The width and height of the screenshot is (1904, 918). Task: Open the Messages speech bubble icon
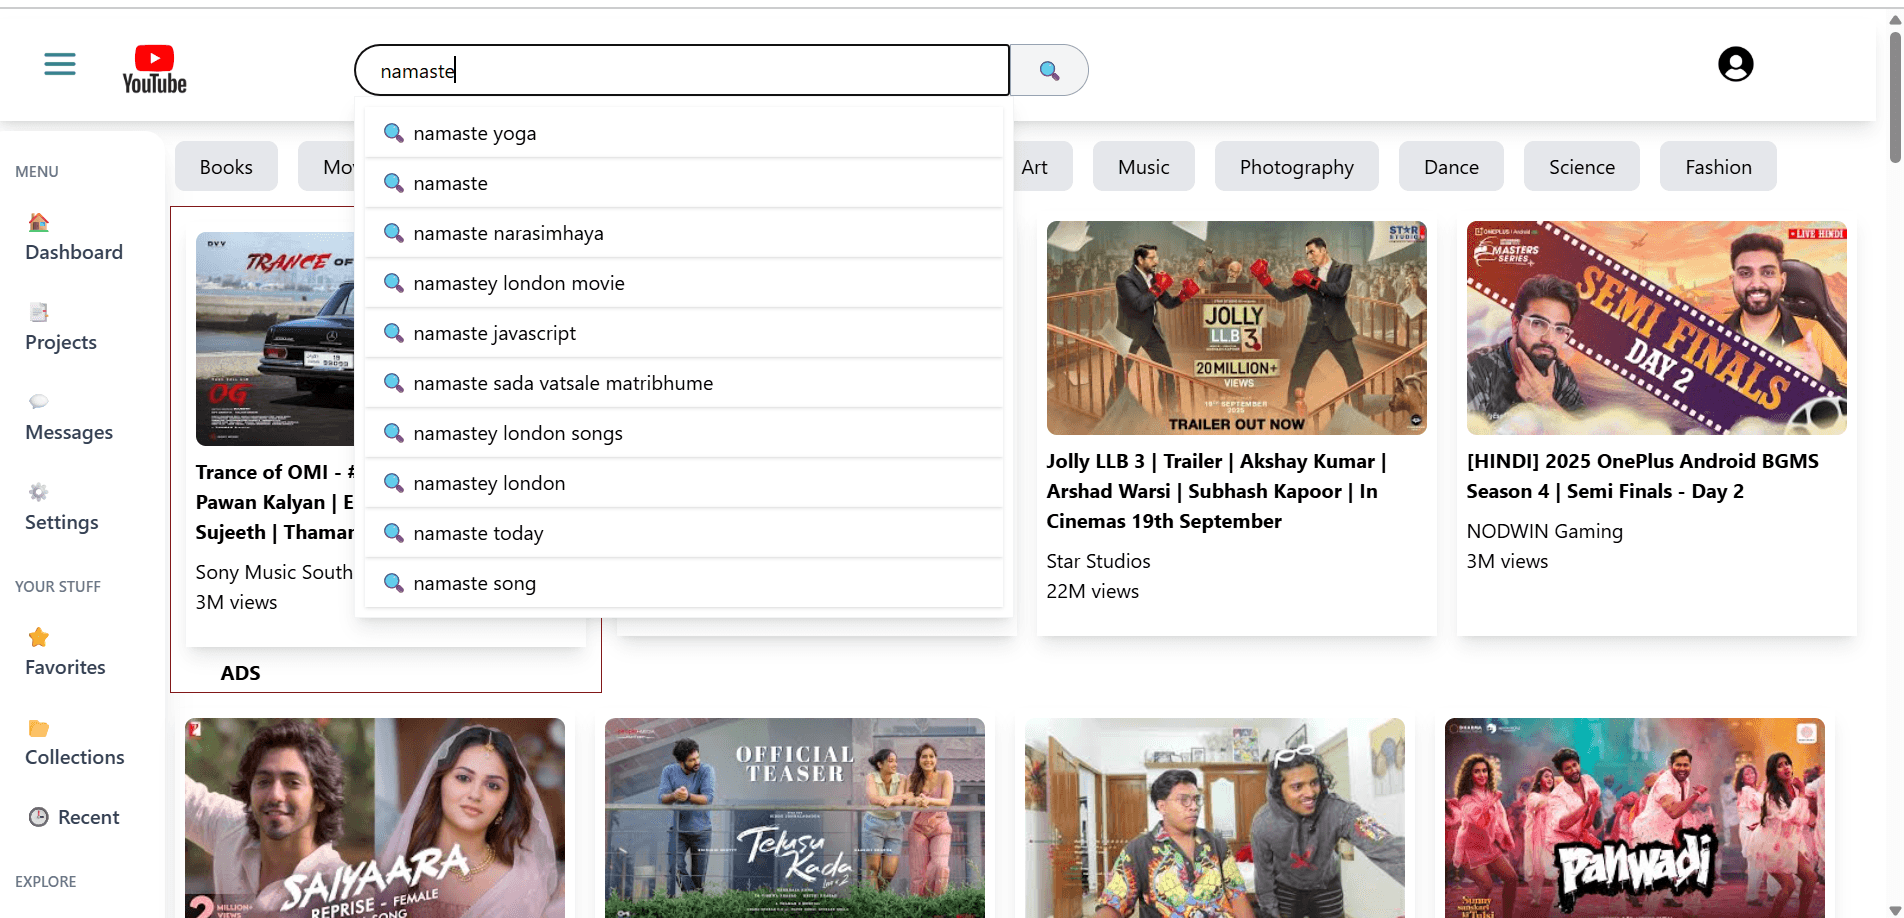(38, 400)
